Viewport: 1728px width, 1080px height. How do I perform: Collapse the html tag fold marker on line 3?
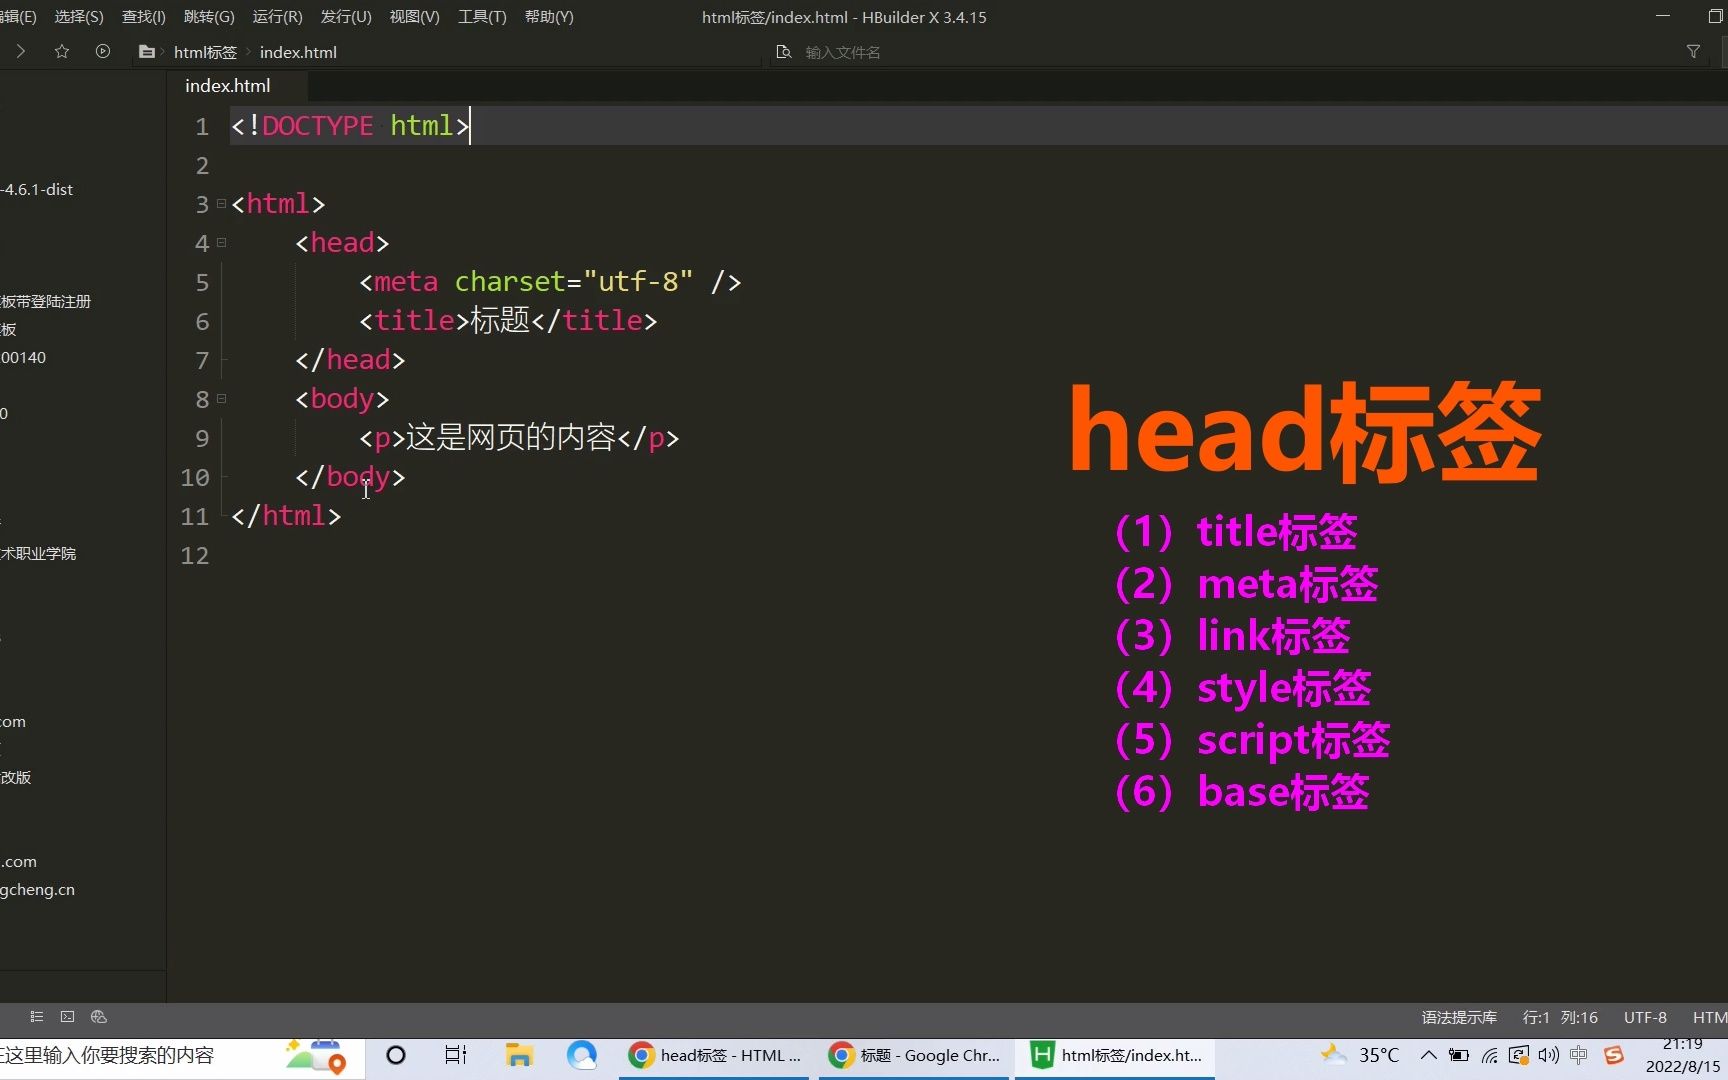tap(221, 204)
